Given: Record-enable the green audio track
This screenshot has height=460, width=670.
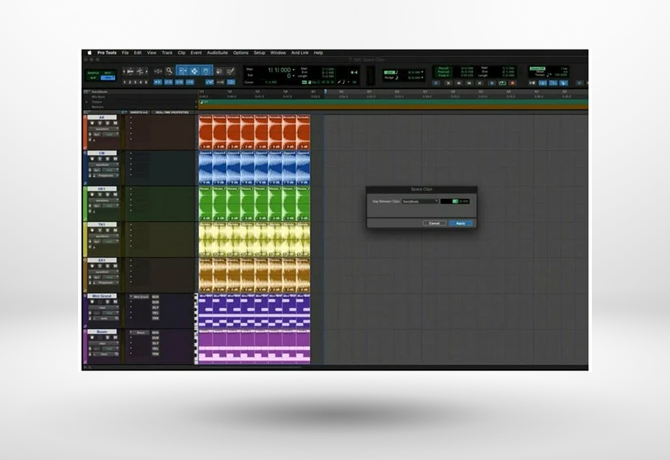Looking at the screenshot, I should [92, 194].
